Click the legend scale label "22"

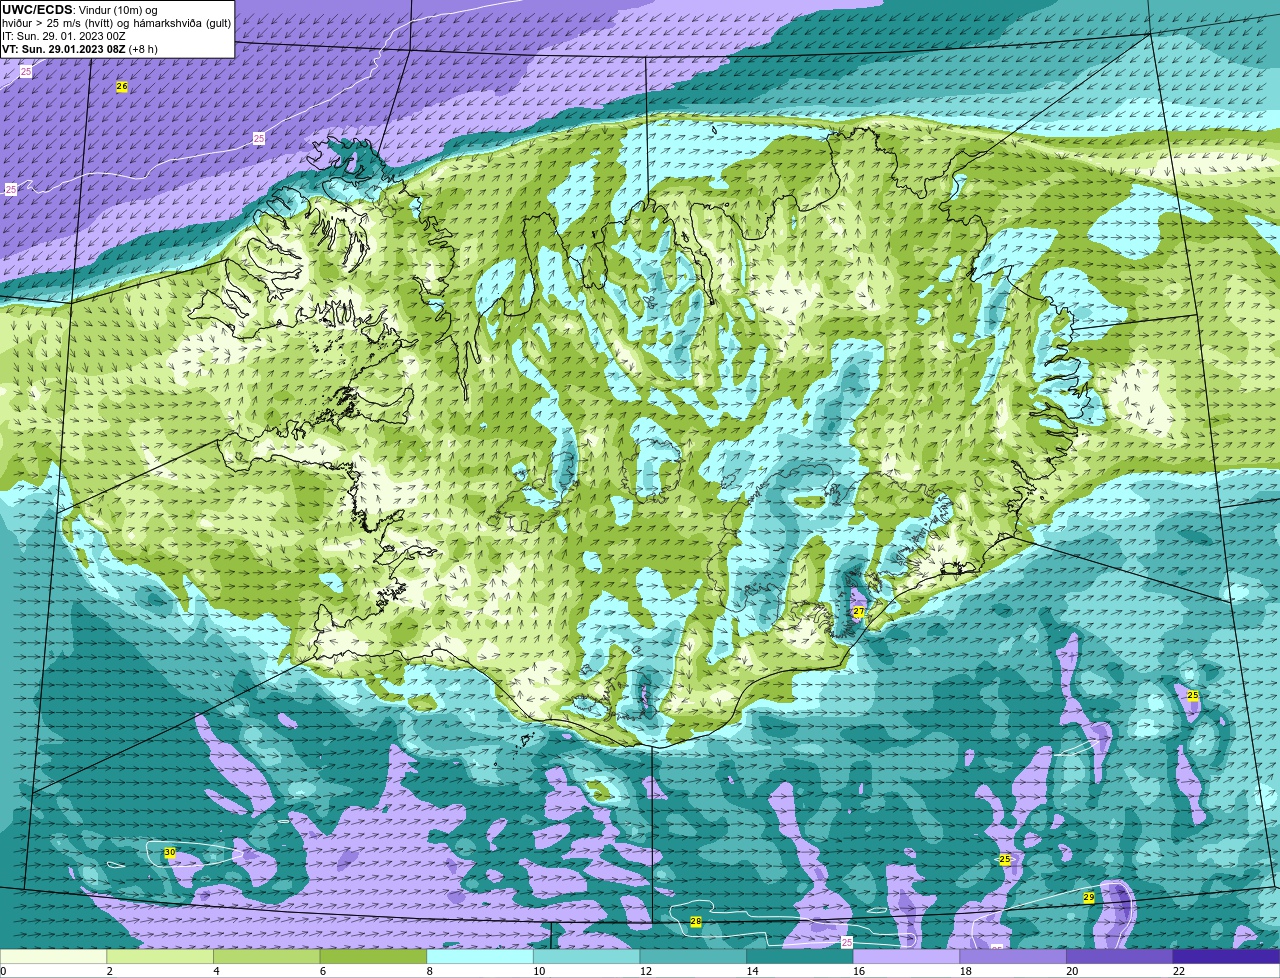coord(1179,971)
